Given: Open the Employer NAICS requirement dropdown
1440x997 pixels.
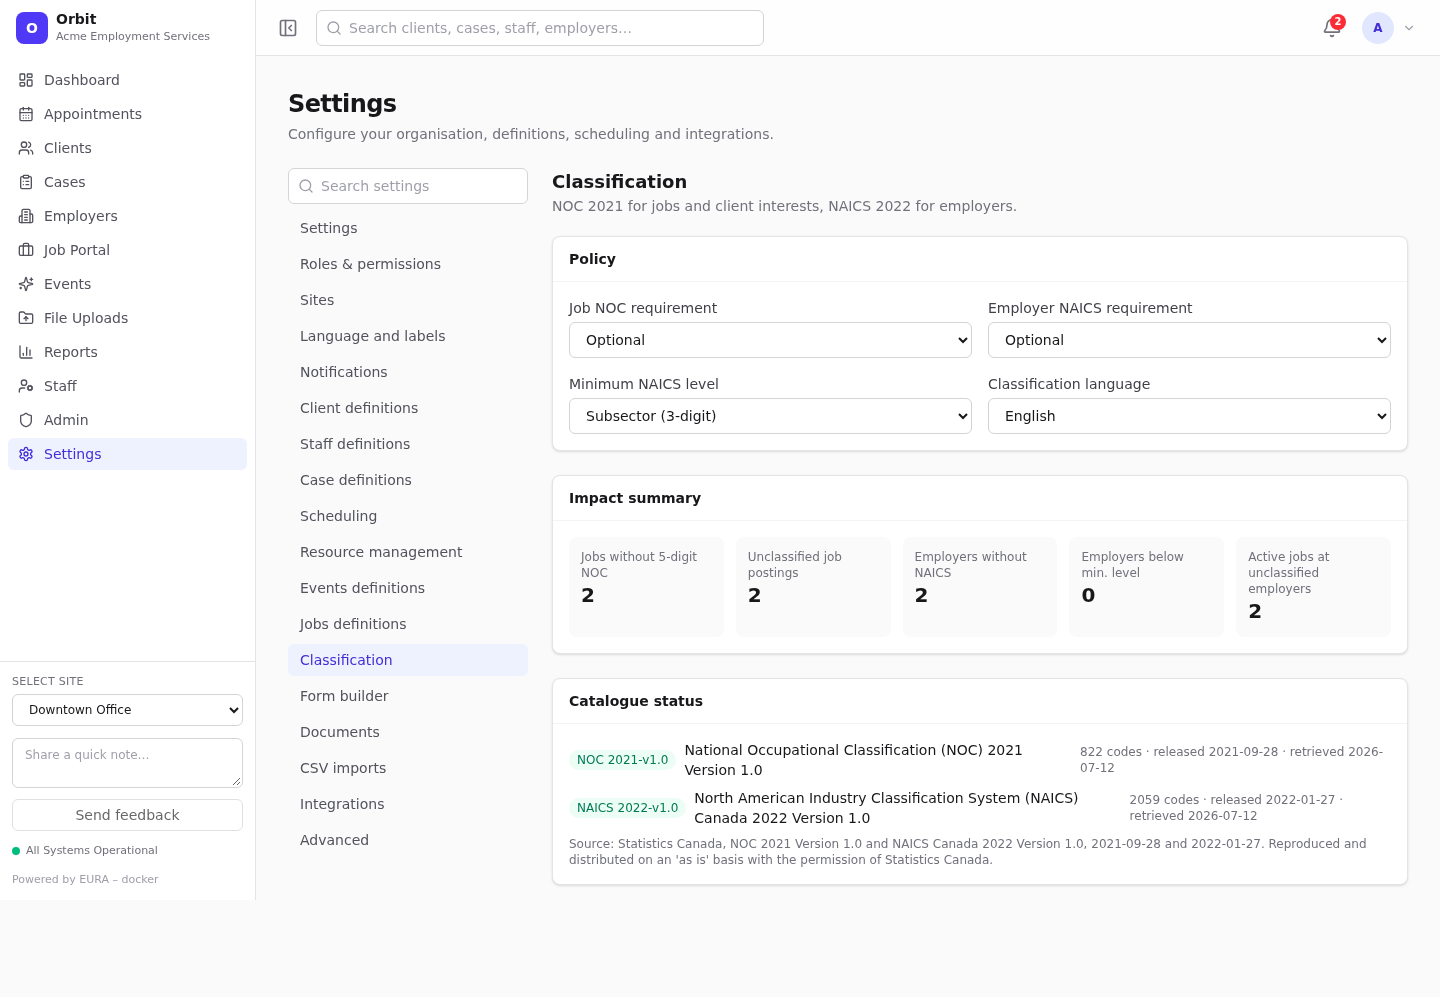Looking at the screenshot, I should [x=1189, y=340].
